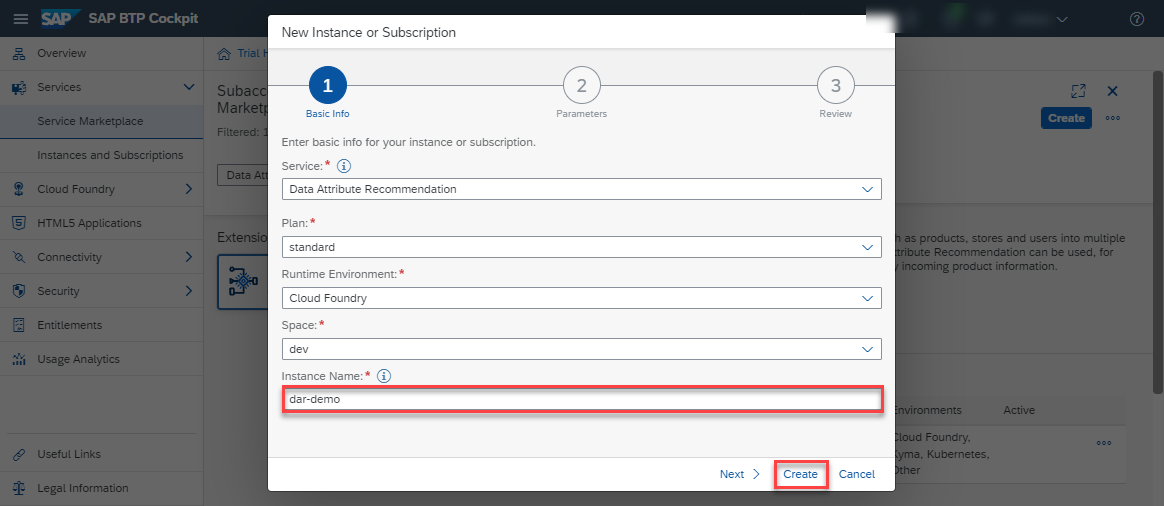Click the Services sidebar icon
Image resolution: width=1164 pixels, height=506 pixels.
coord(20,88)
